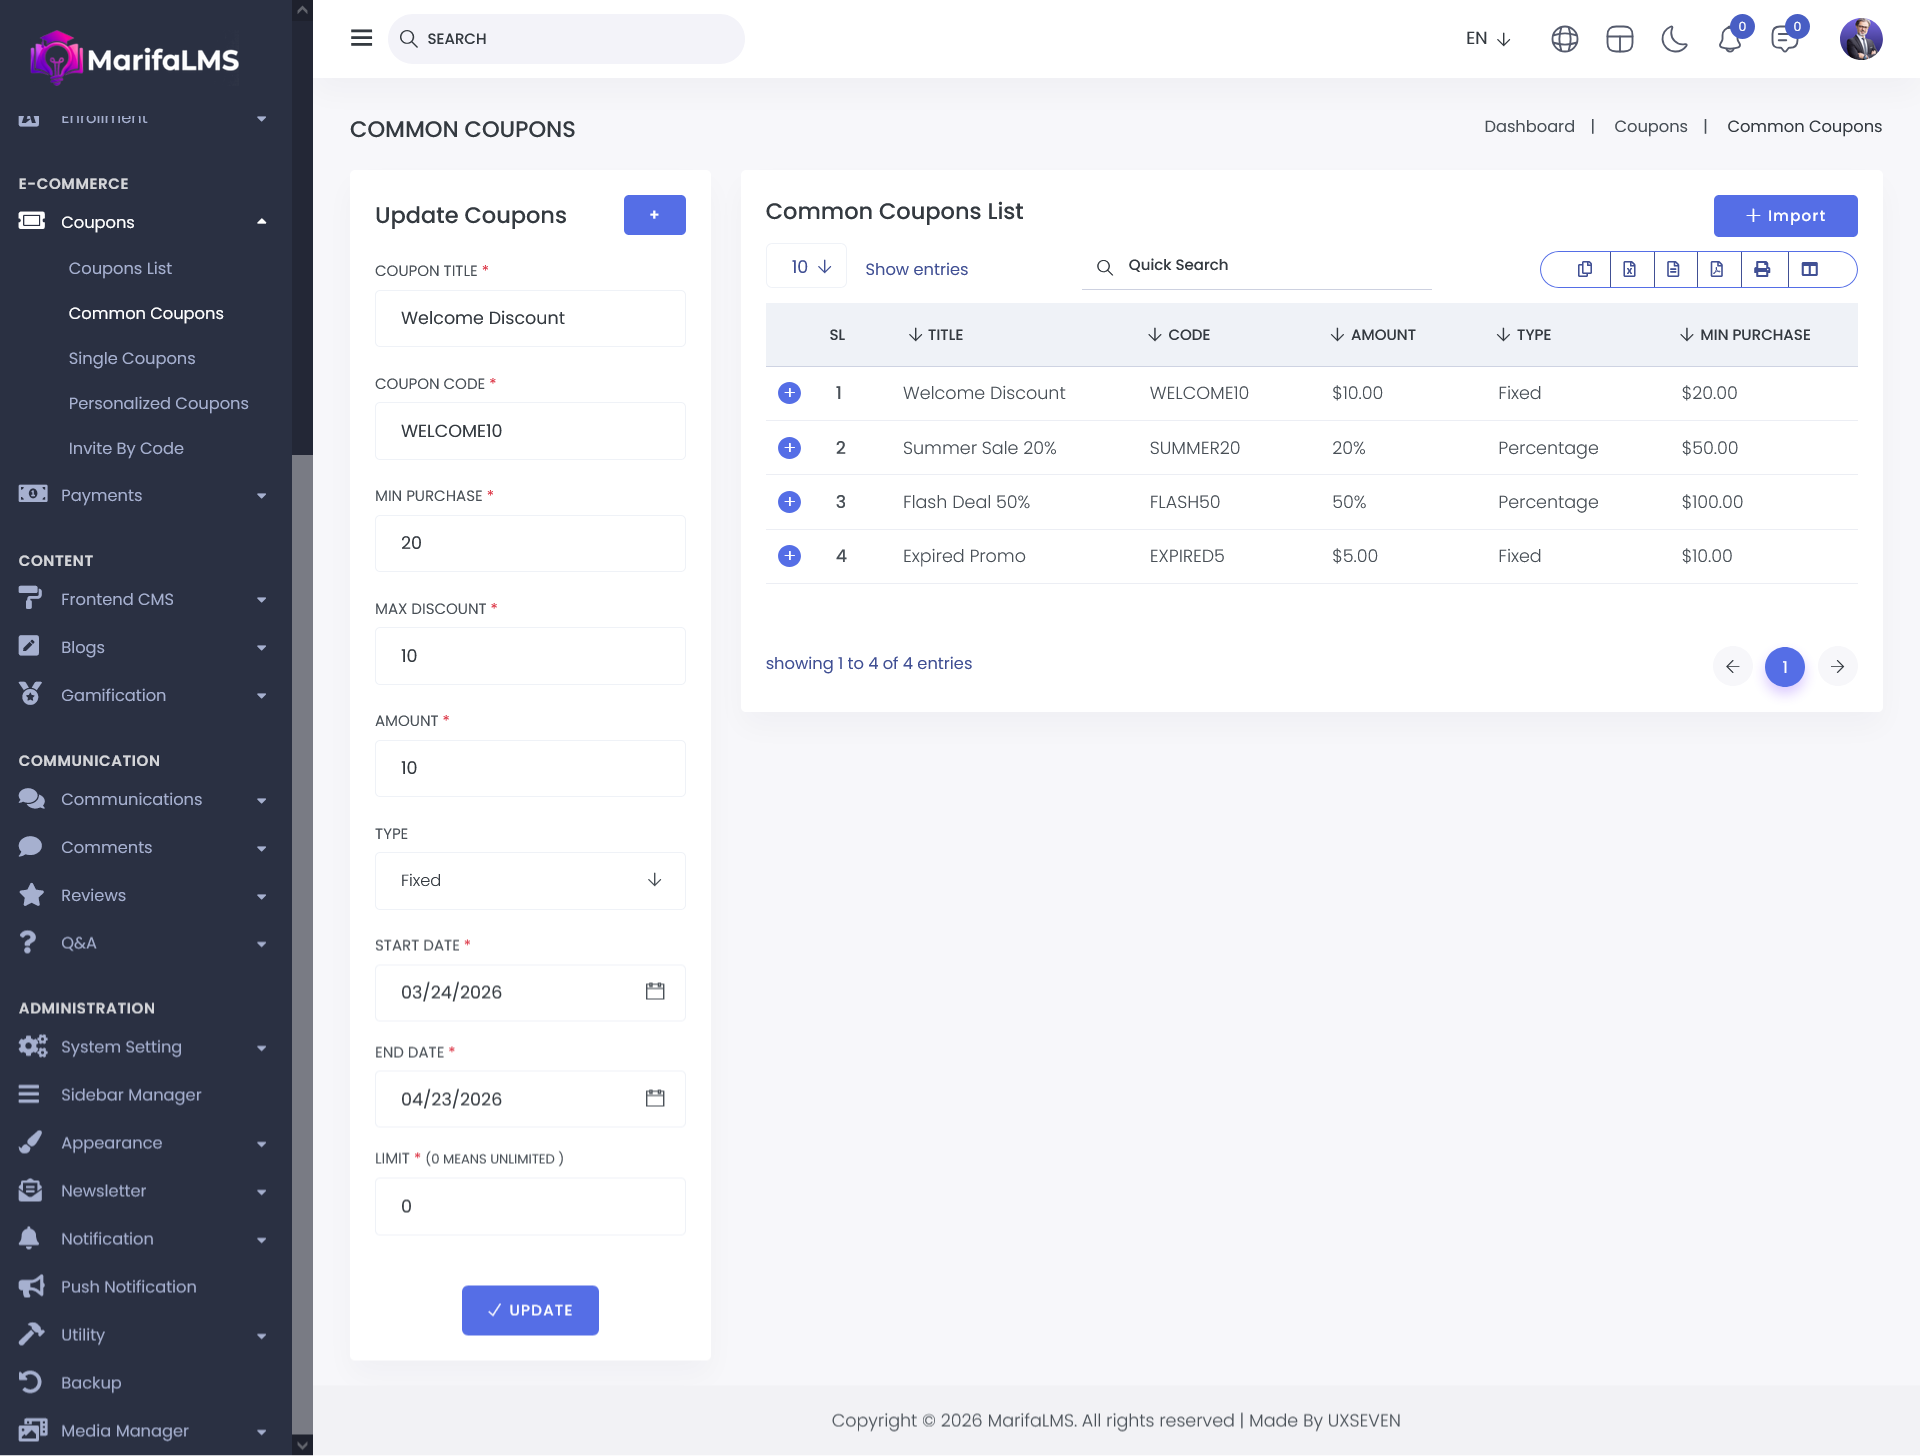Open start date calendar picker
This screenshot has width=1920, height=1456.
coord(655,991)
